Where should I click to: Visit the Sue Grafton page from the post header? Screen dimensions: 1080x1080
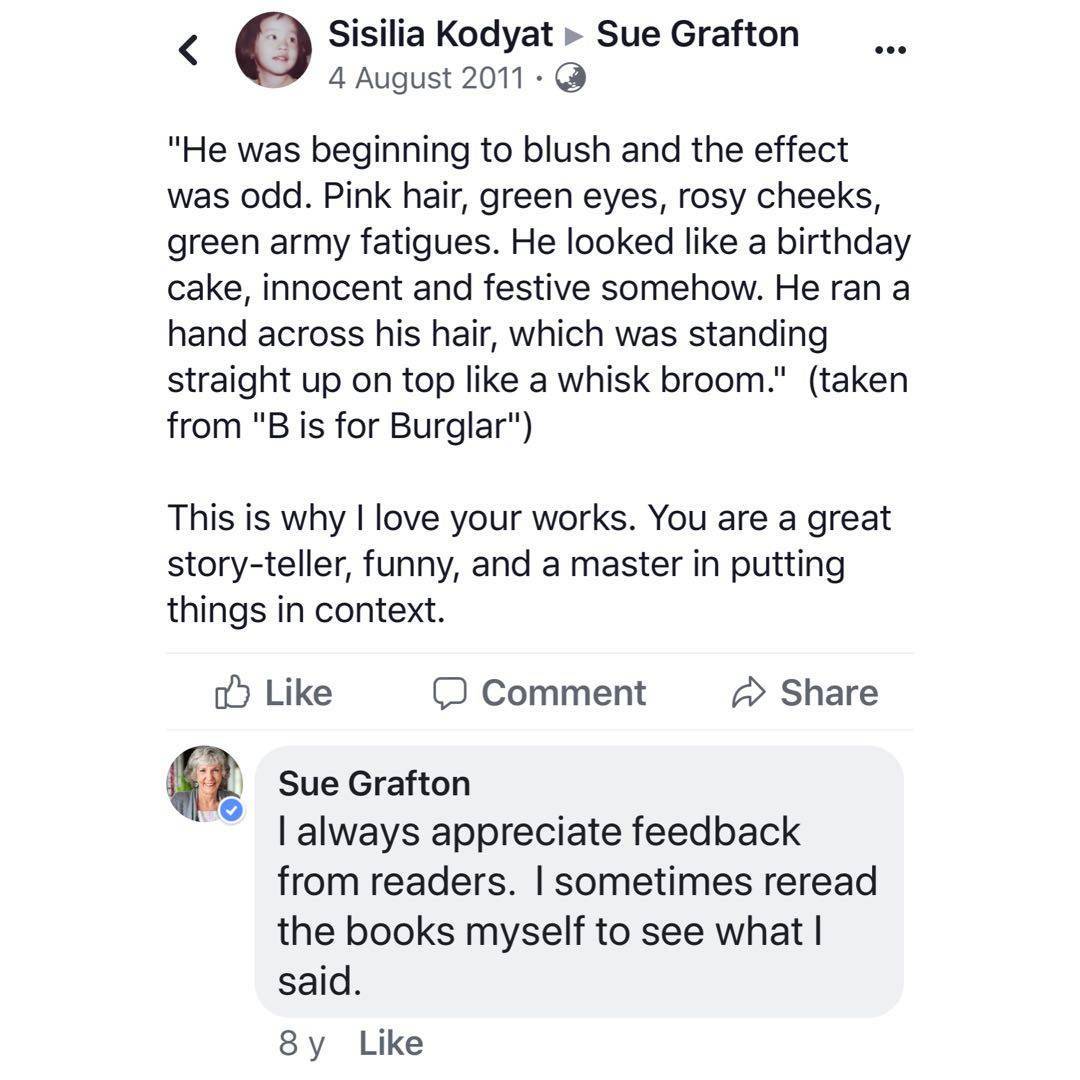tap(697, 34)
